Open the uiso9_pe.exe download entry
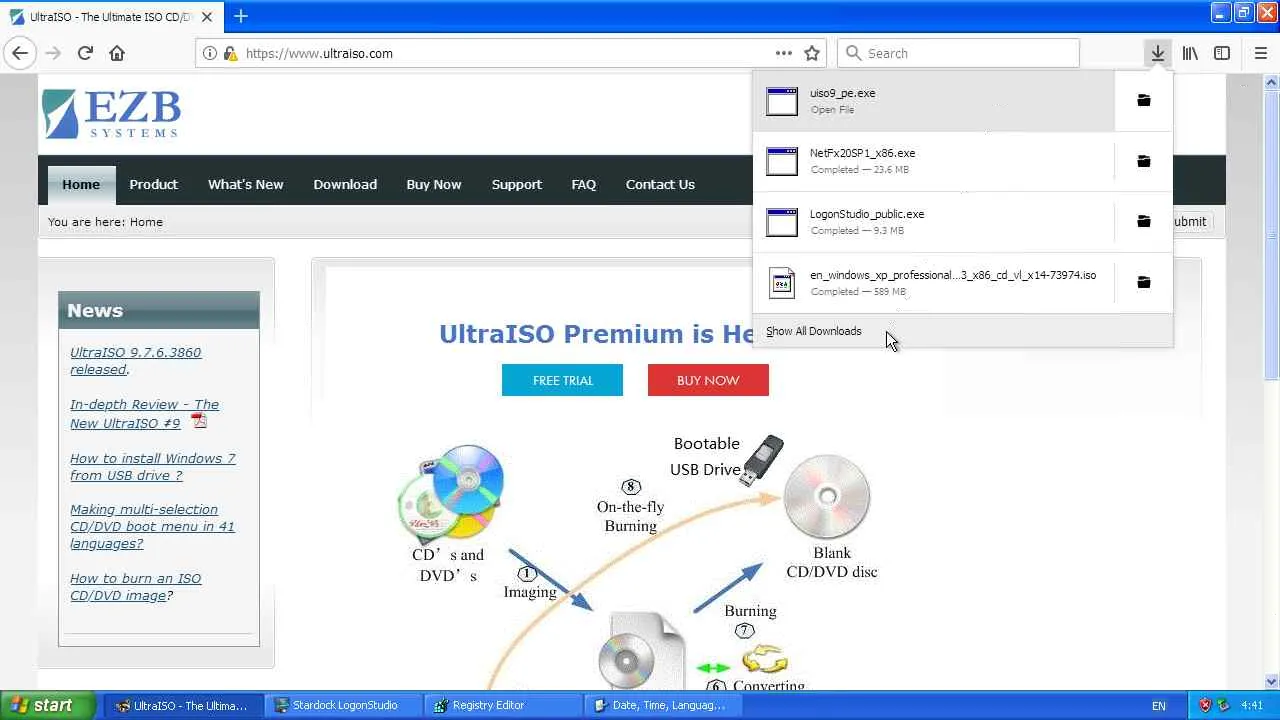Image resolution: width=1280 pixels, height=720 pixels. [x=934, y=100]
